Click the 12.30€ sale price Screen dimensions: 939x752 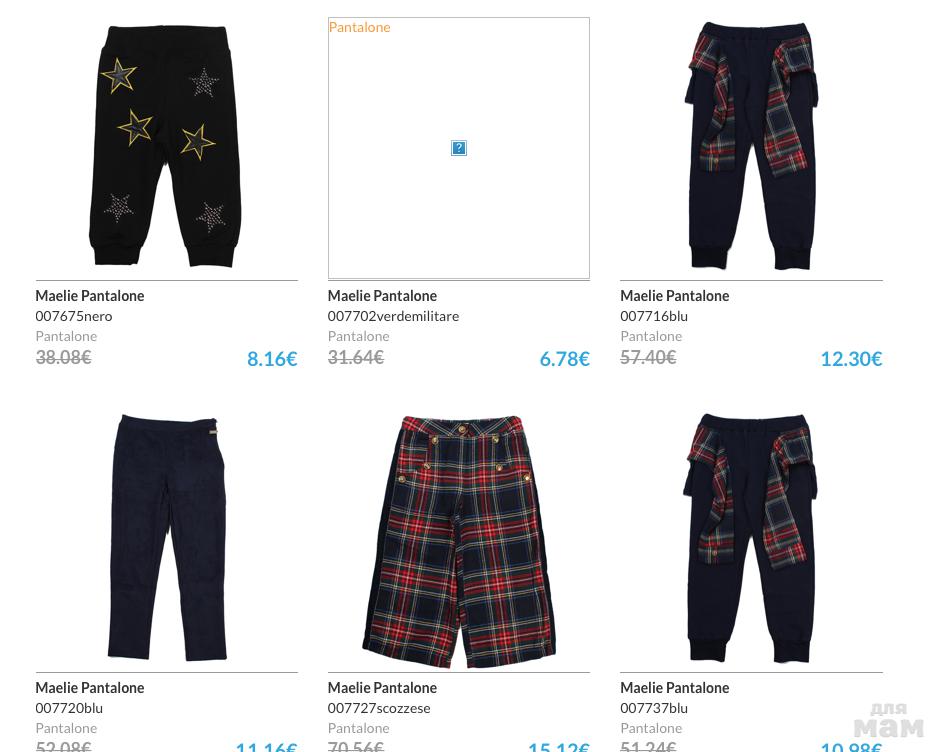pos(851,359)
